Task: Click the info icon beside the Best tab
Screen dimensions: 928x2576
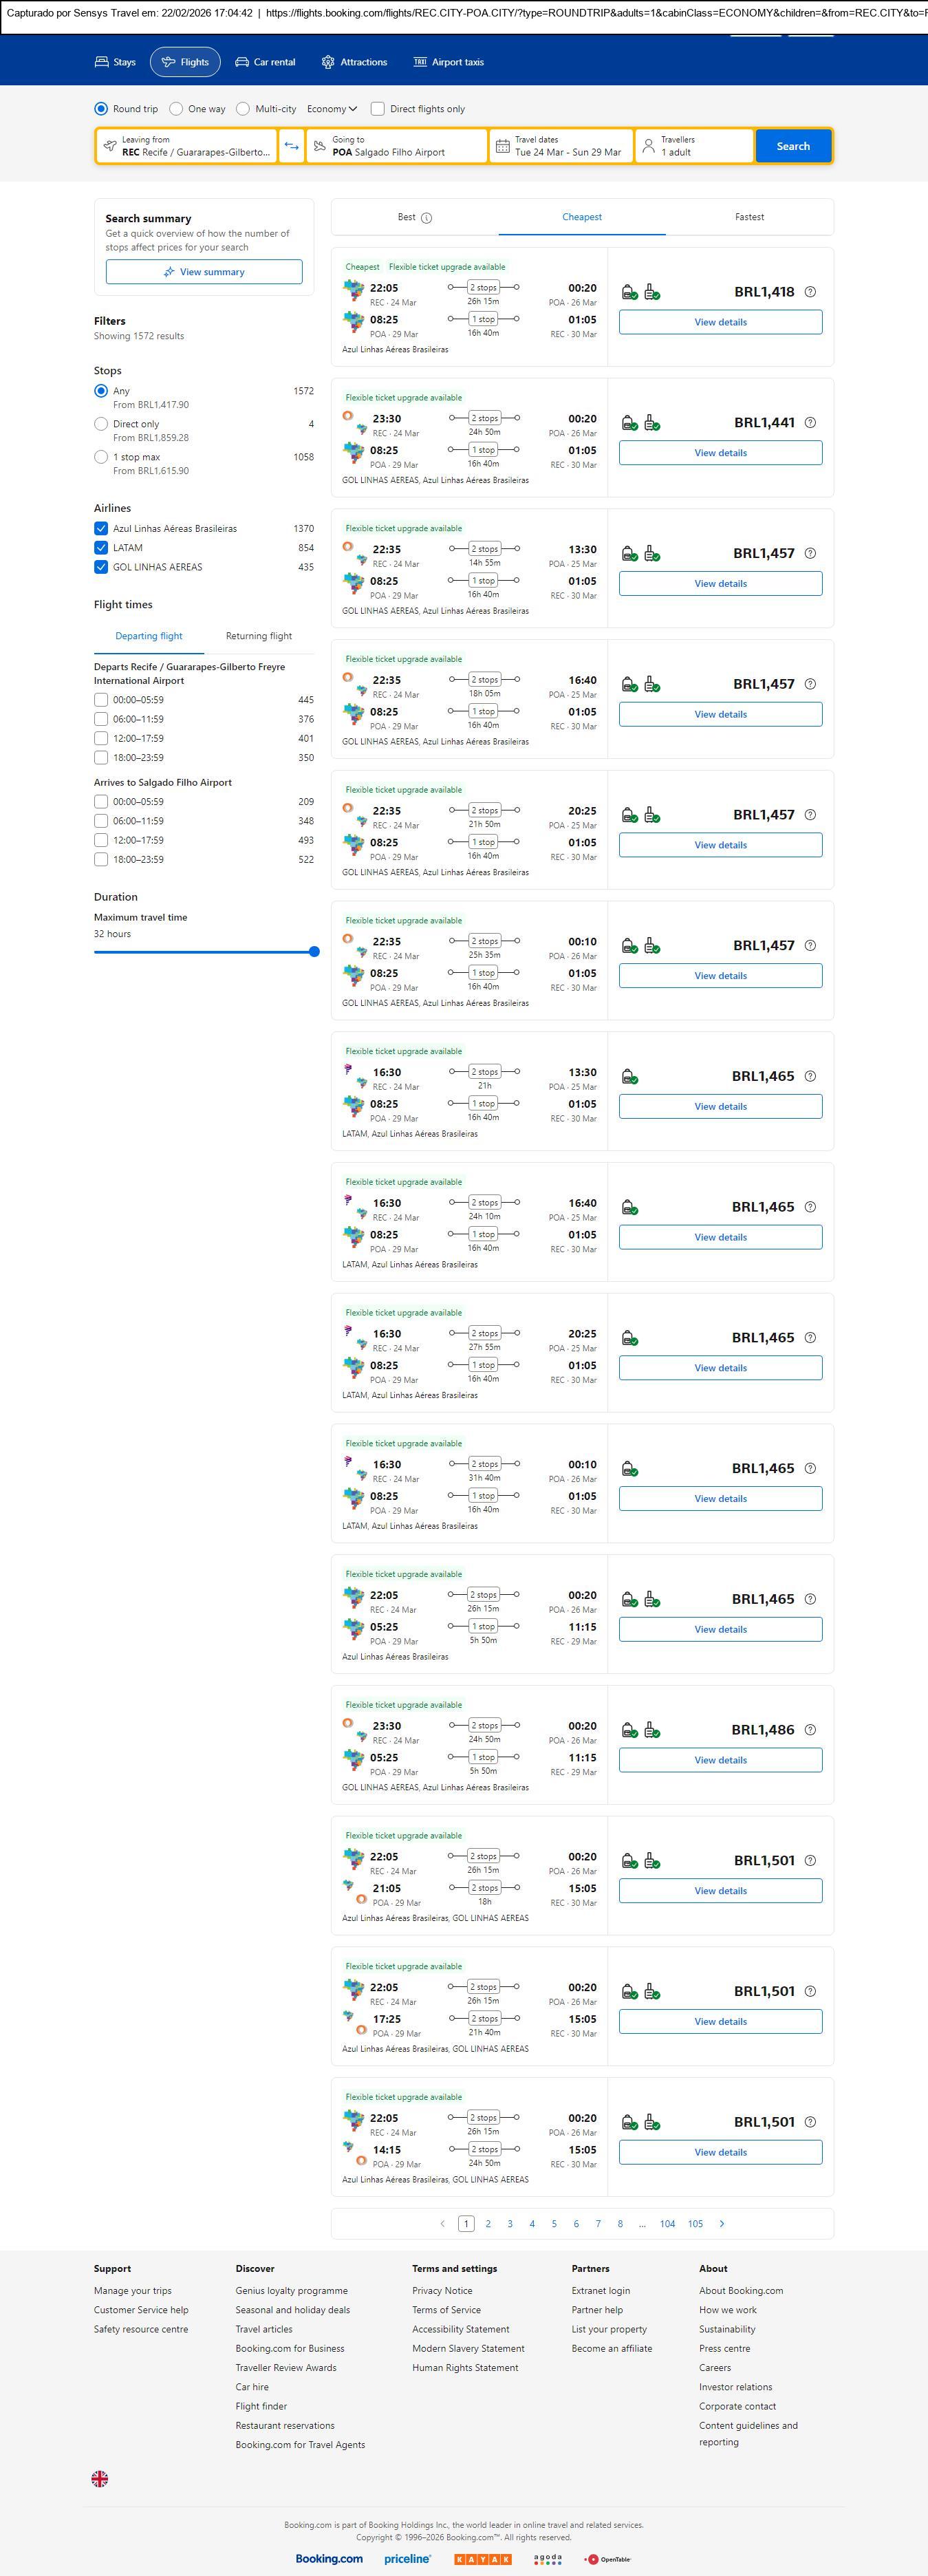Action: pyautogui.click(x=427, y=218)
